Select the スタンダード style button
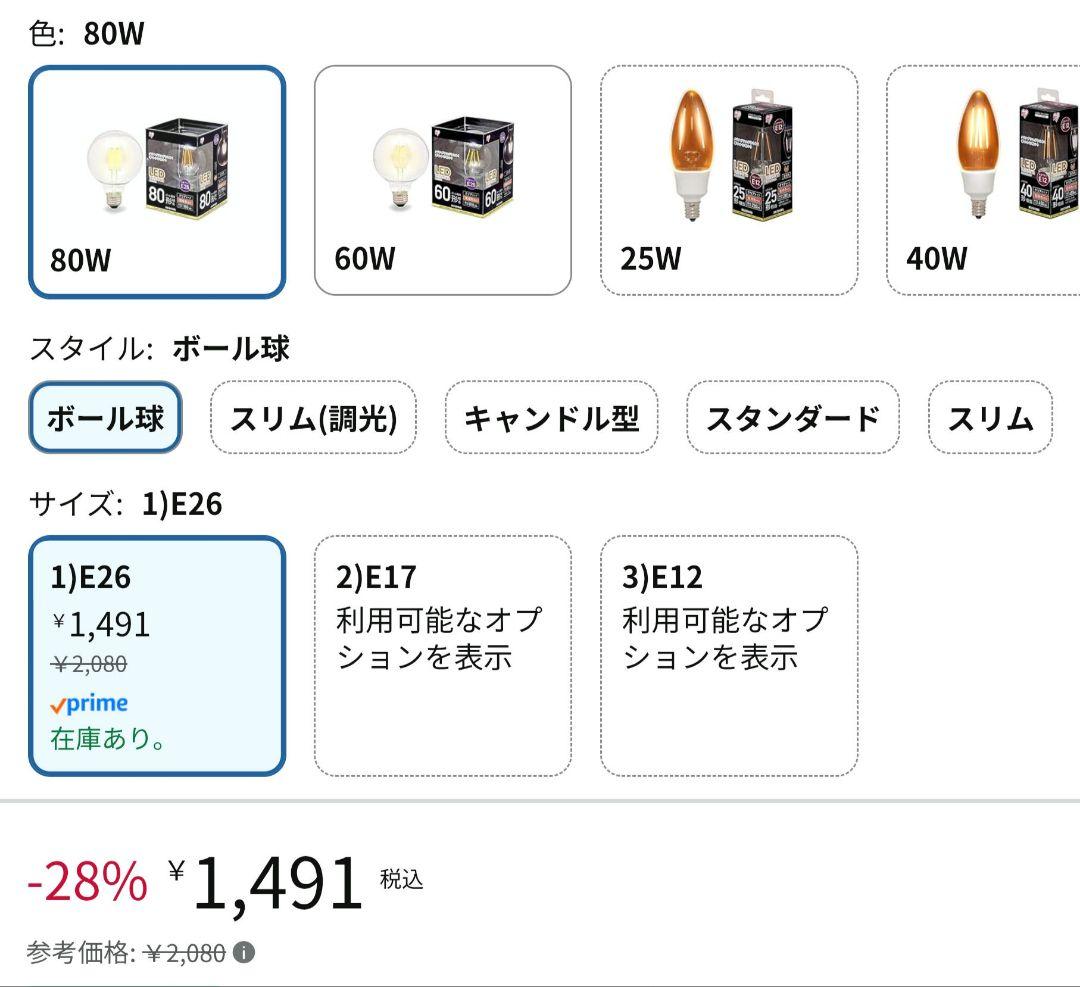The width and height of the screenshot is (1080, 987). point(793,418)
